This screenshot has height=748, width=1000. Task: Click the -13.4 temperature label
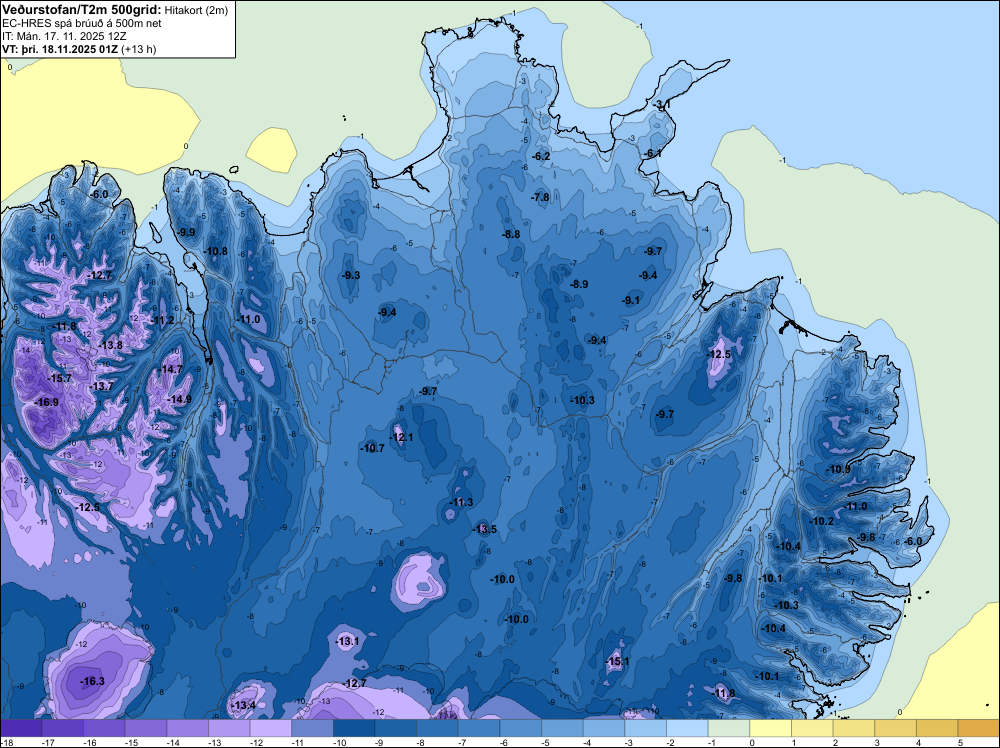click(244, 705)
